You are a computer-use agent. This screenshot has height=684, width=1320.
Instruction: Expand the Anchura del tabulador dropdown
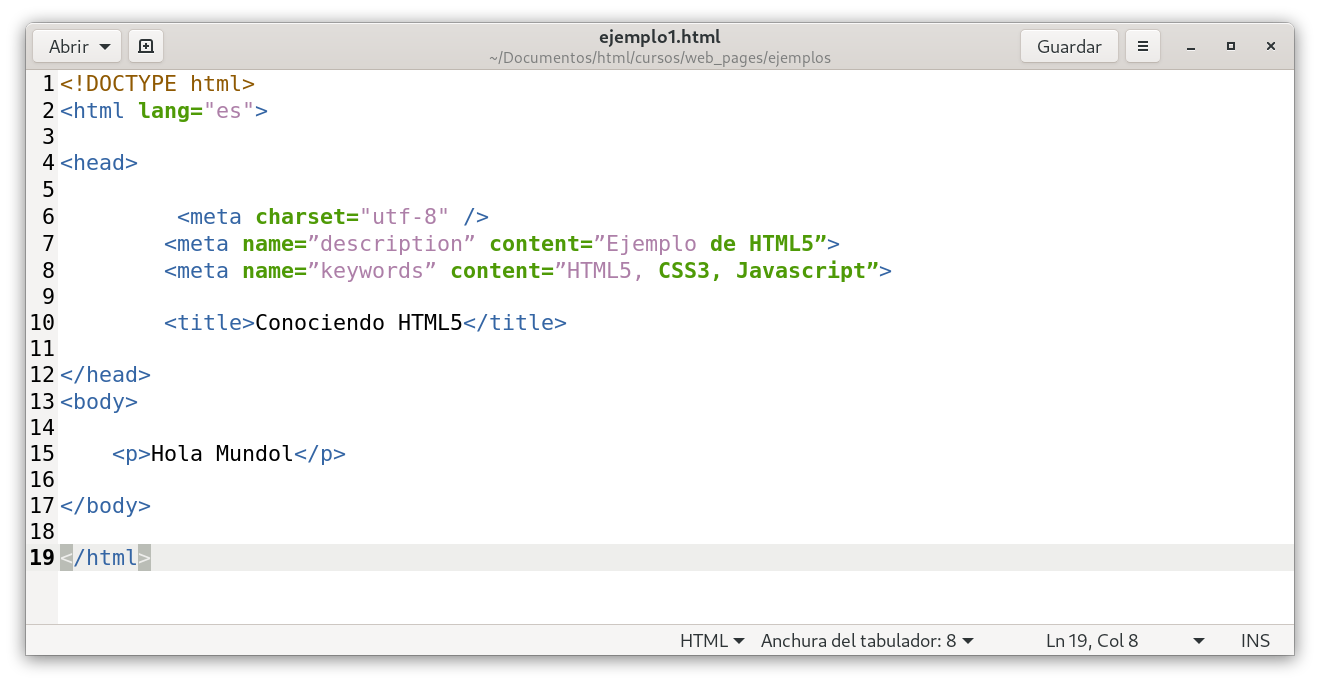click(x=866, y=641)
